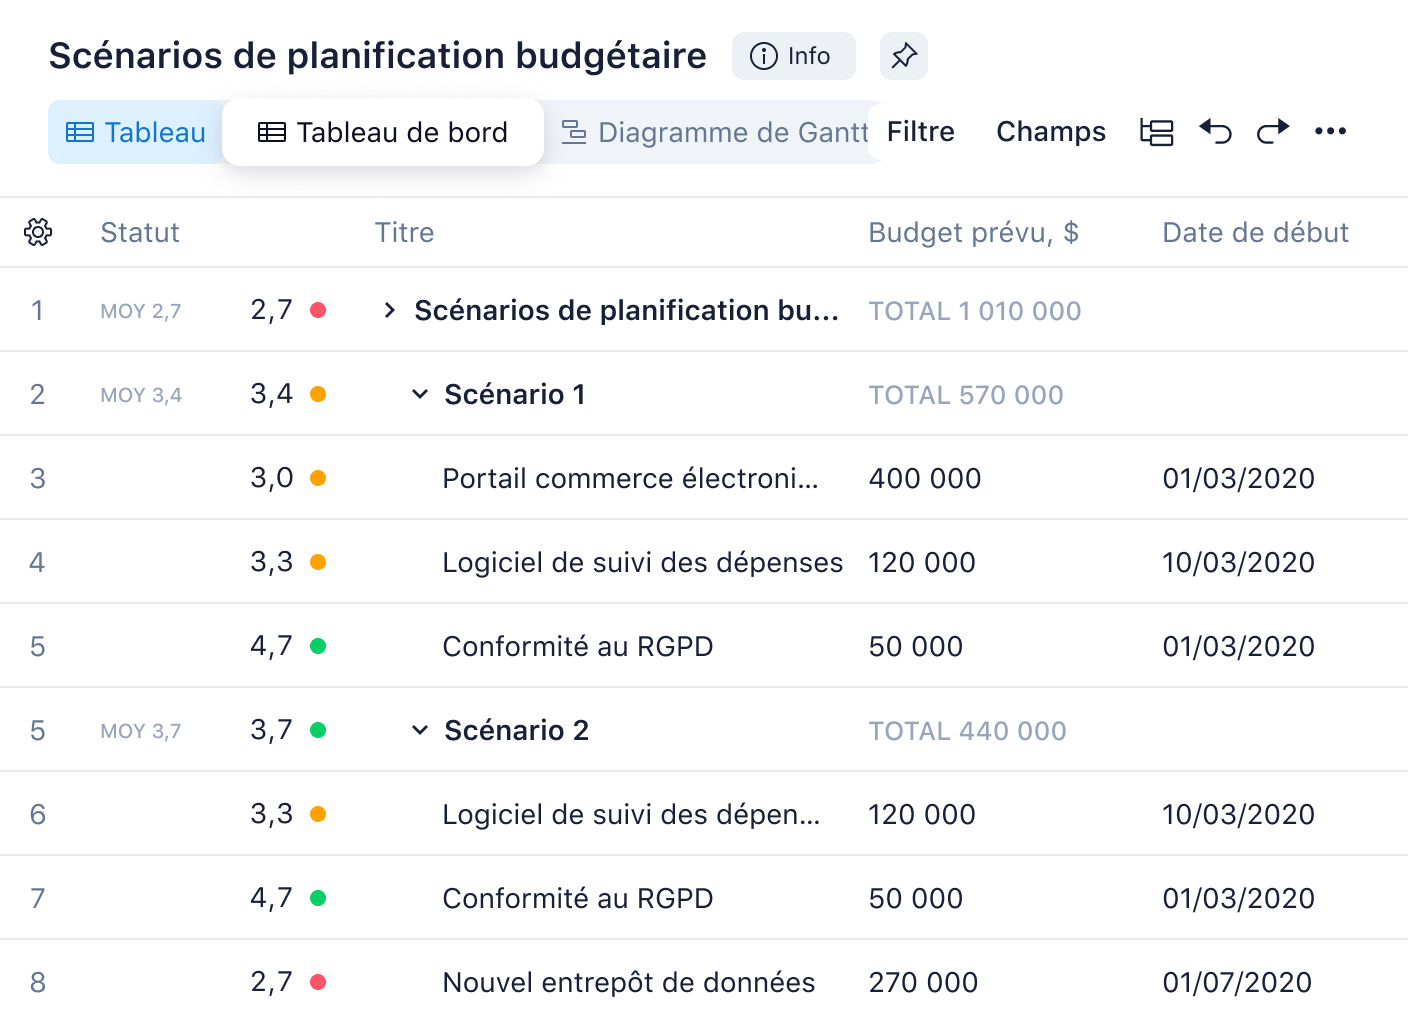
Task: Redo the last action
Action: click(x=1273, y=132)
